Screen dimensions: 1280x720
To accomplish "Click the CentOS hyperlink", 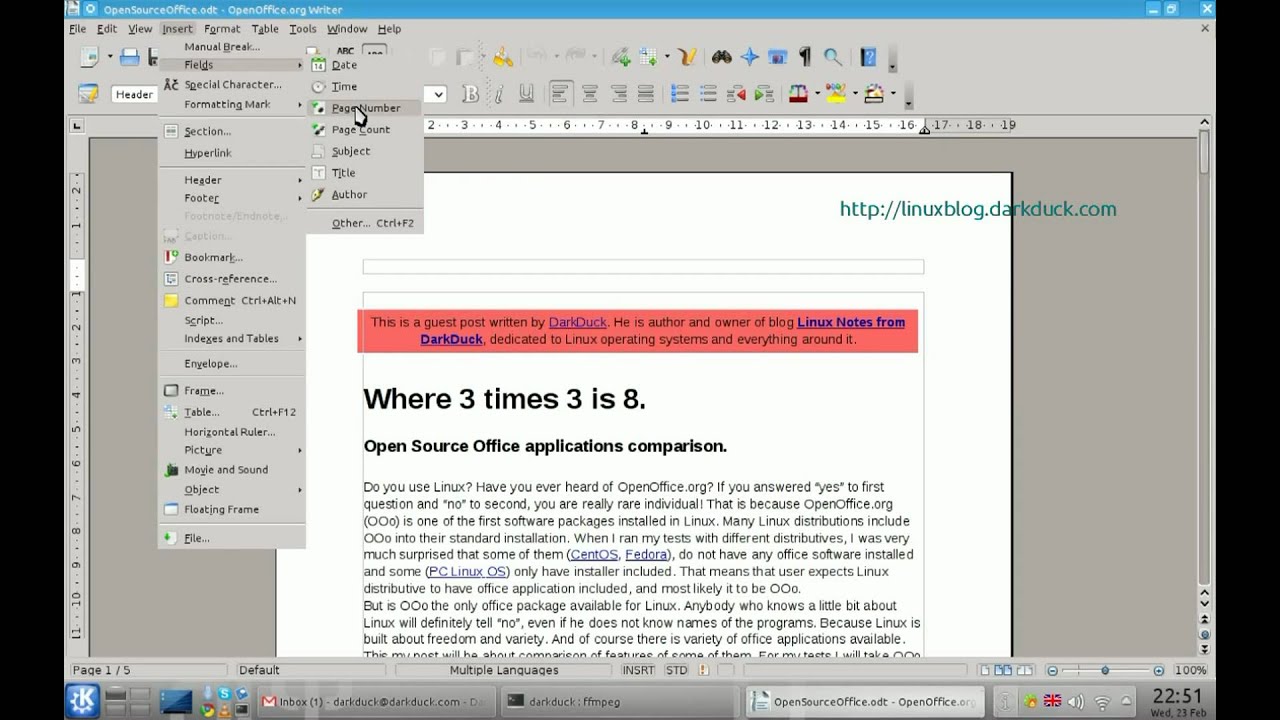I will pyautogui.click(x=594, y=555).
